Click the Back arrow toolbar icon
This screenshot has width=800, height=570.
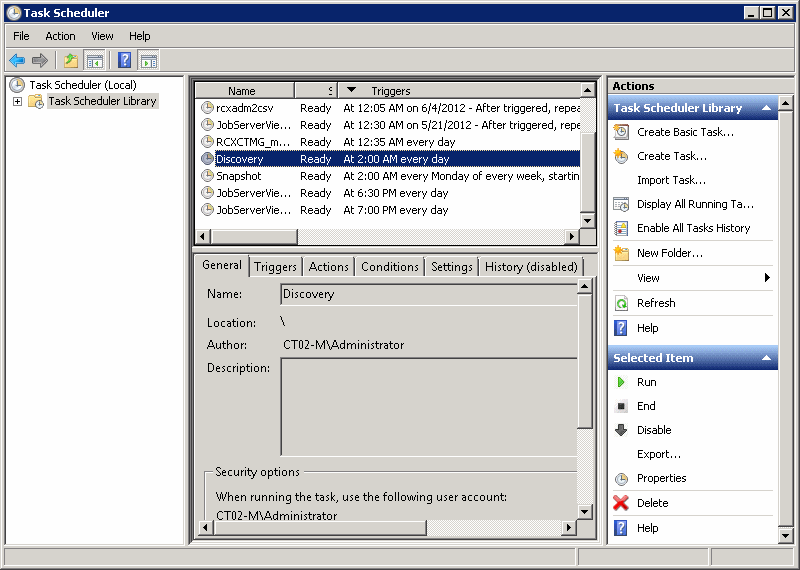tap(17, 60)
